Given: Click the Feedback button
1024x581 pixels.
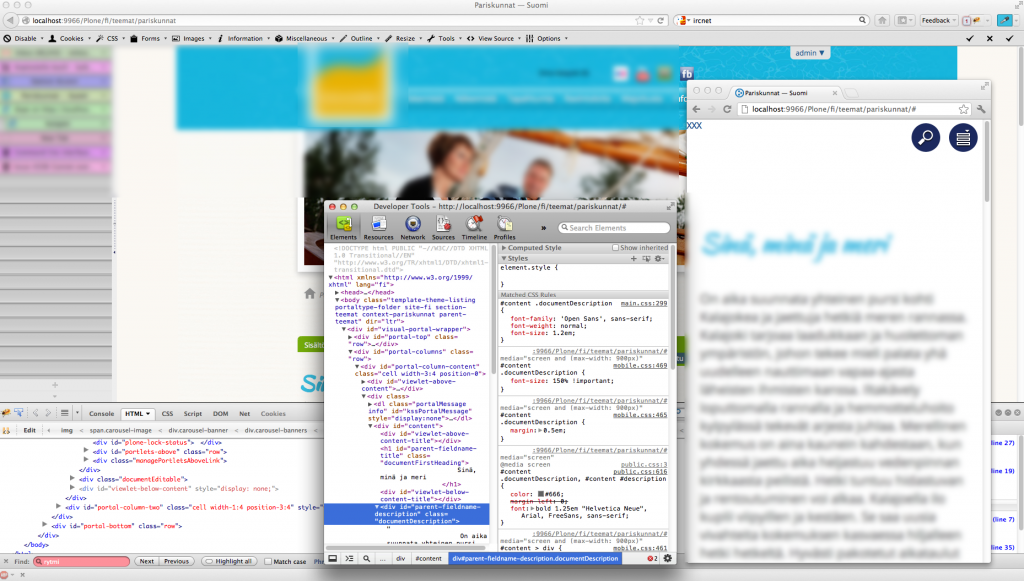Looking at the screenshot, I should click(938, 20).
